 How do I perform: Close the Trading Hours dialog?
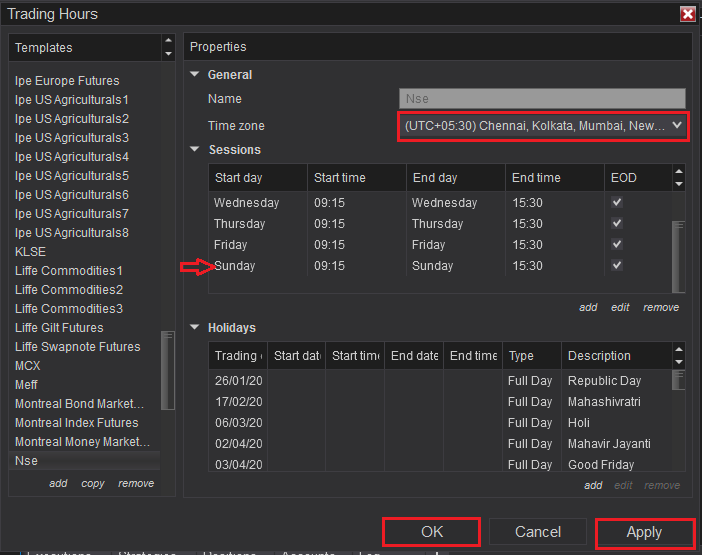[687, 14]
